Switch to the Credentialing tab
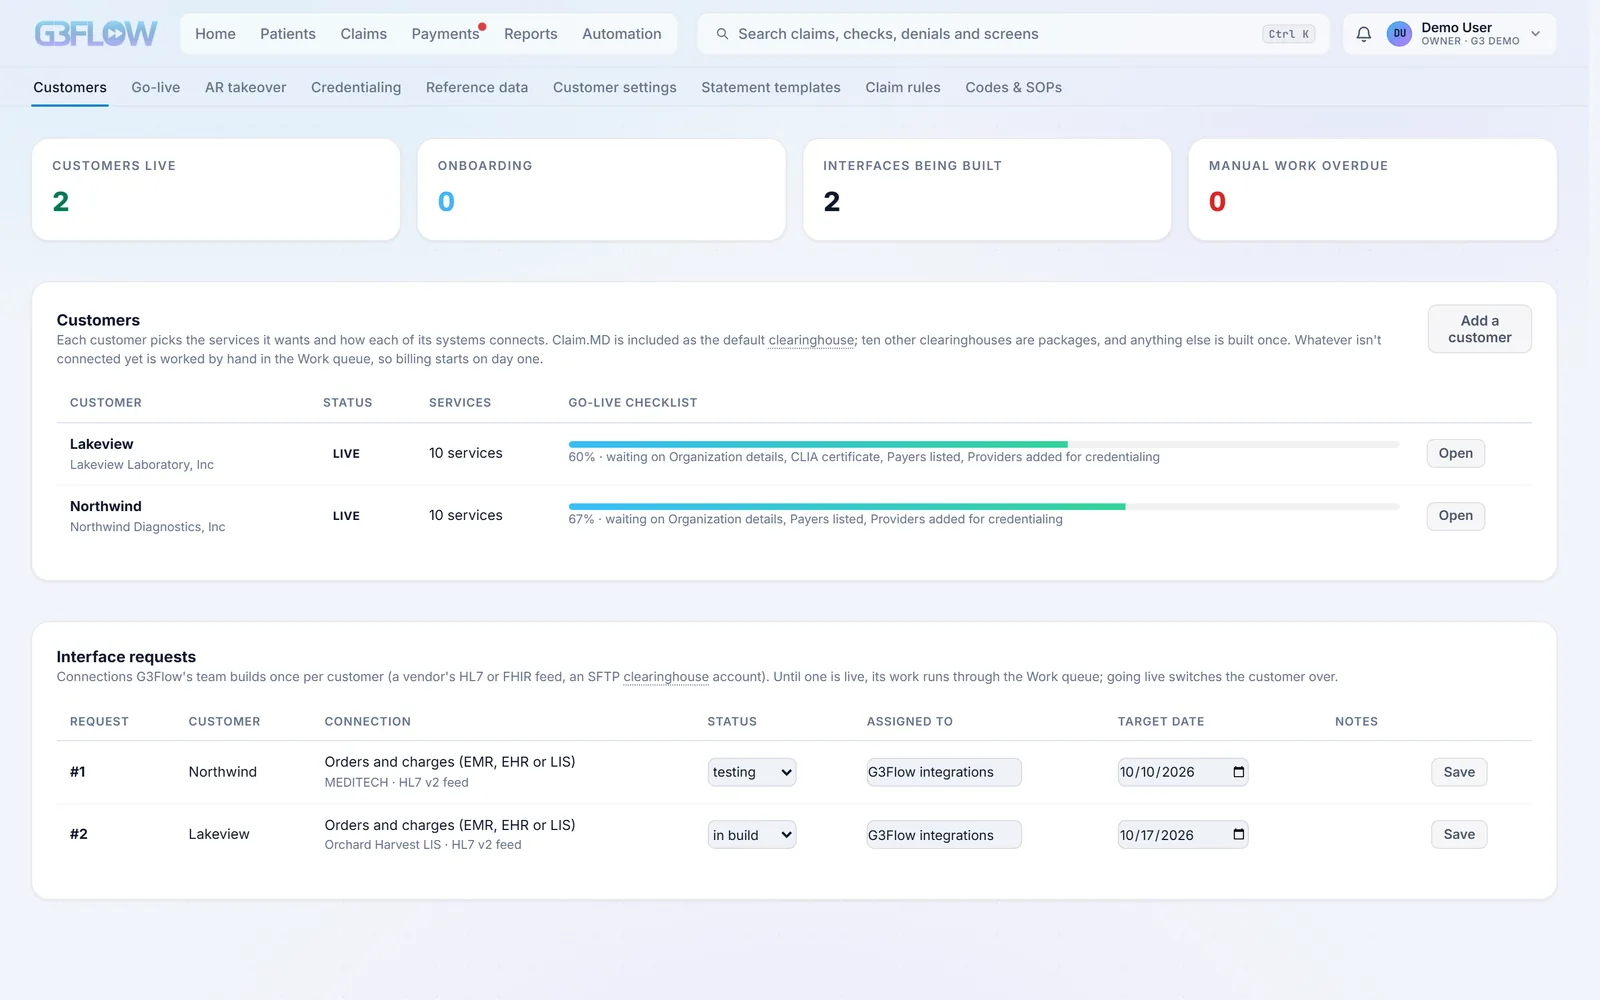The image size is (1600, 1000). [356, 88]
